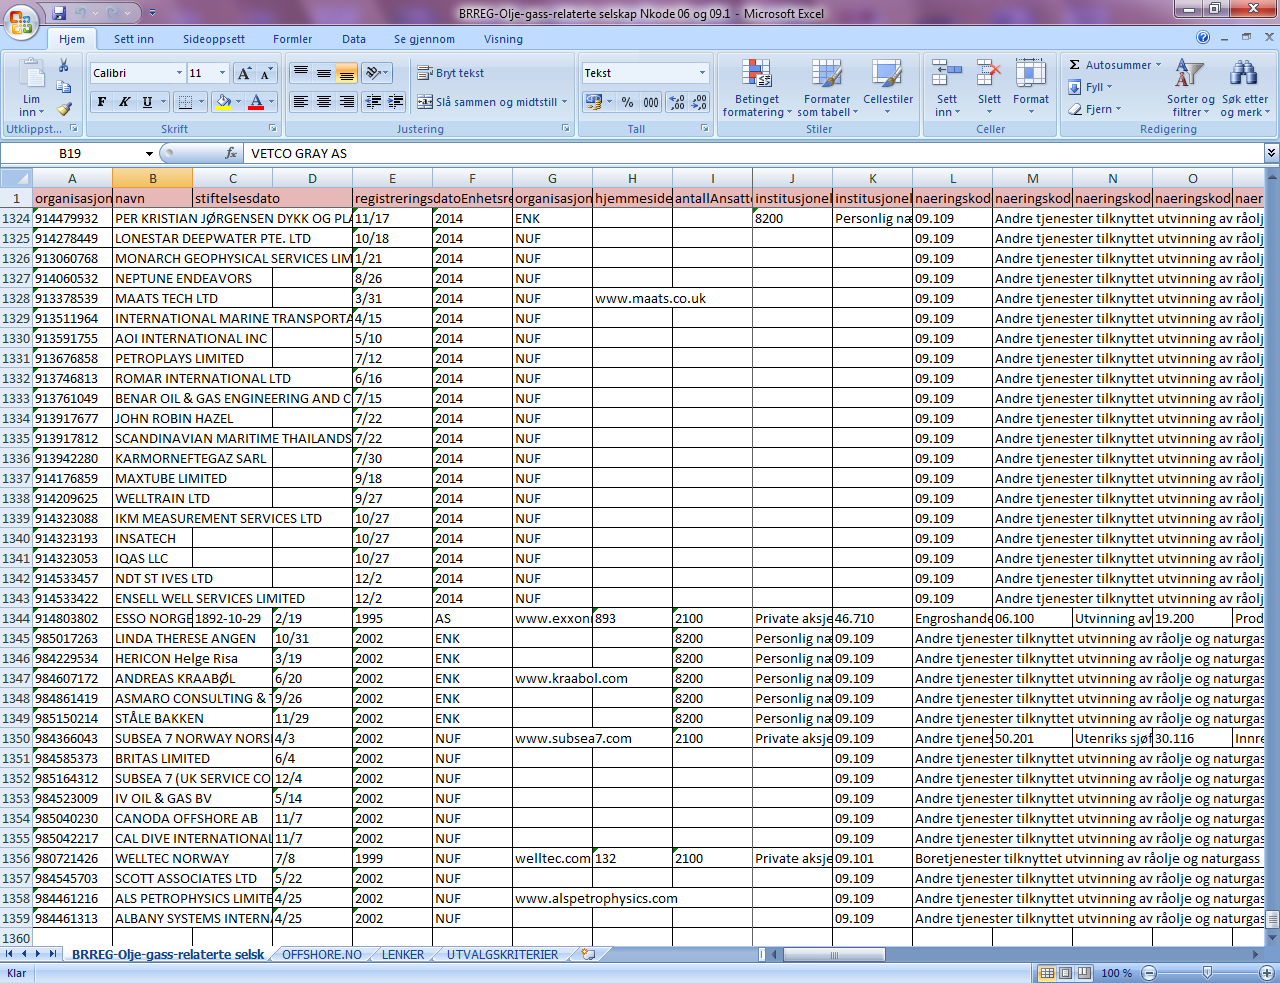1280x983 pixels.
Task: Open the Excel help question mark
Action: [x=1203, y=38]
